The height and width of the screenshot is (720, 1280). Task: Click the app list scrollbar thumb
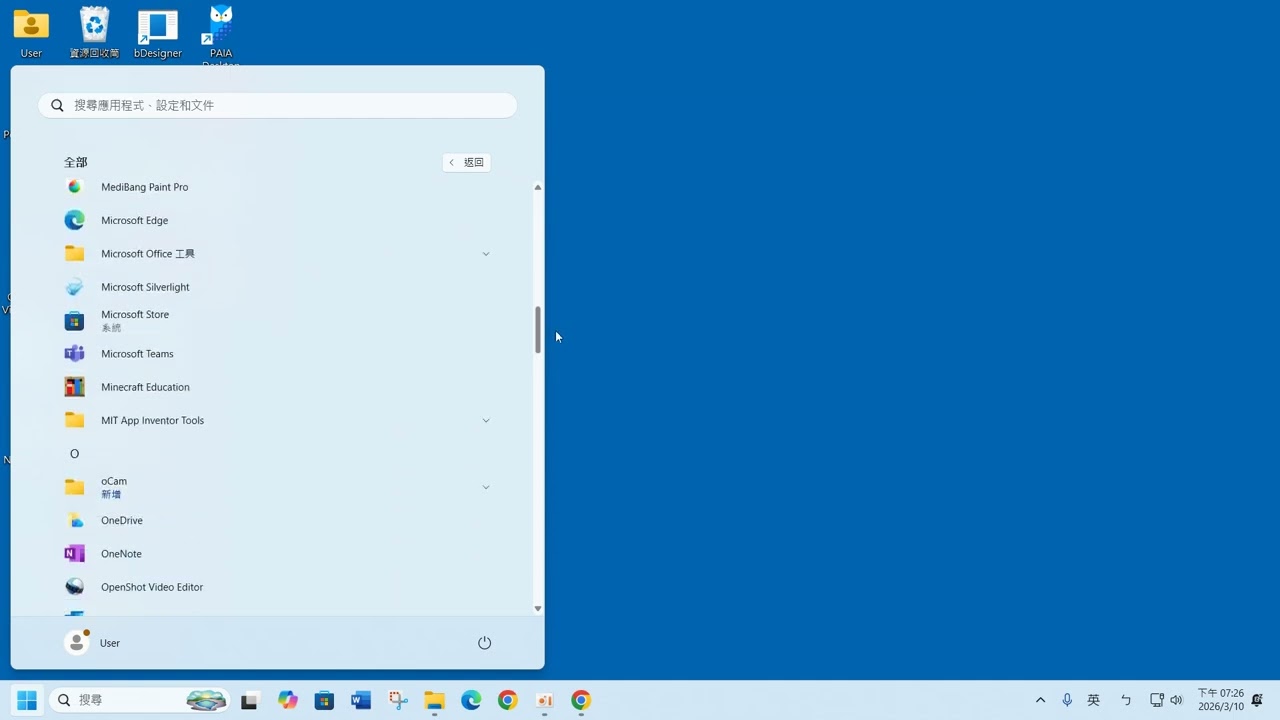[538, 329]
